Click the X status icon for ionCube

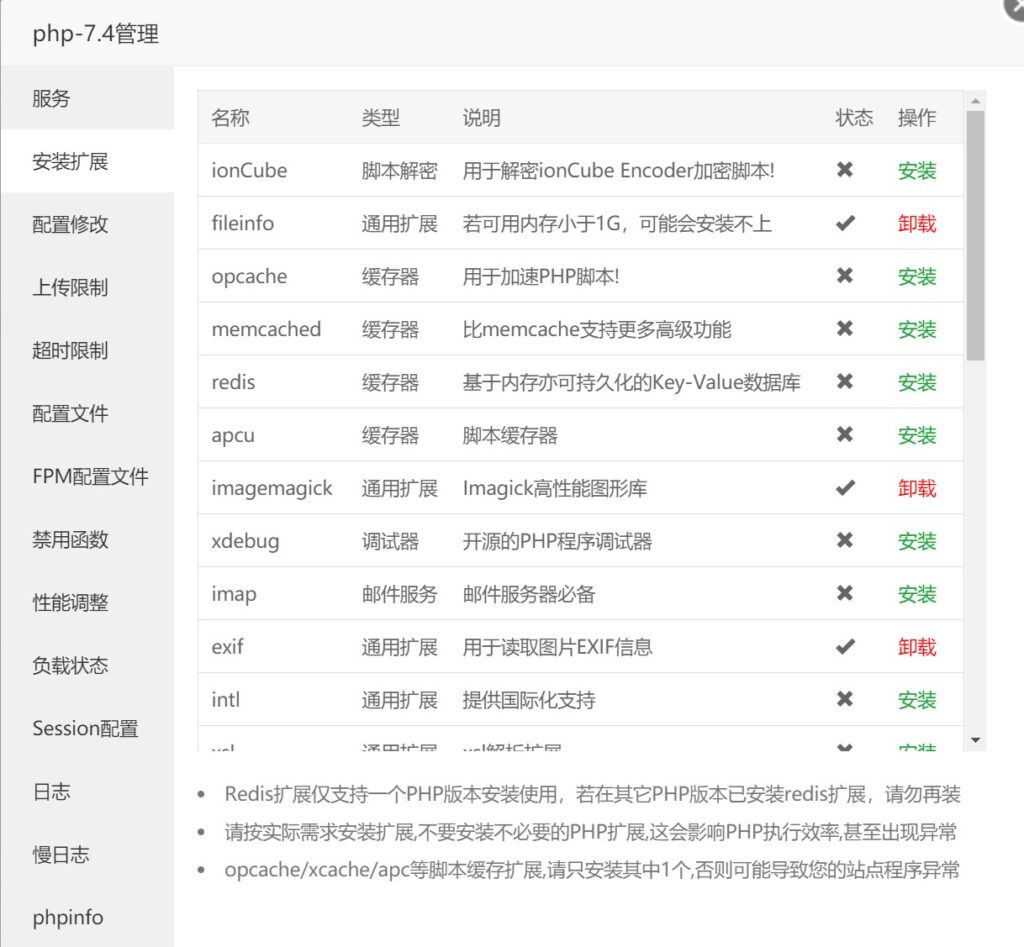click(x=845, y=170)
